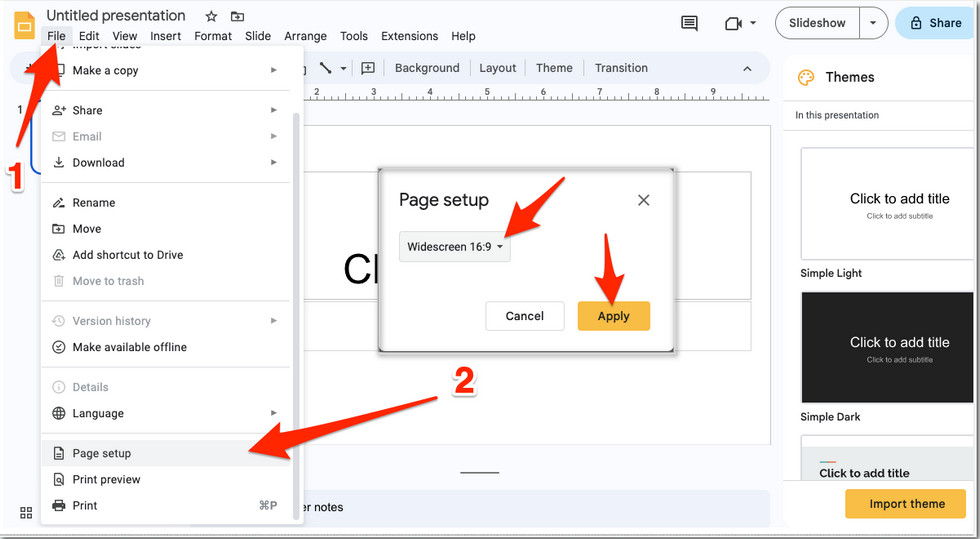Open the Edit menu

click(x=89, y=36)
